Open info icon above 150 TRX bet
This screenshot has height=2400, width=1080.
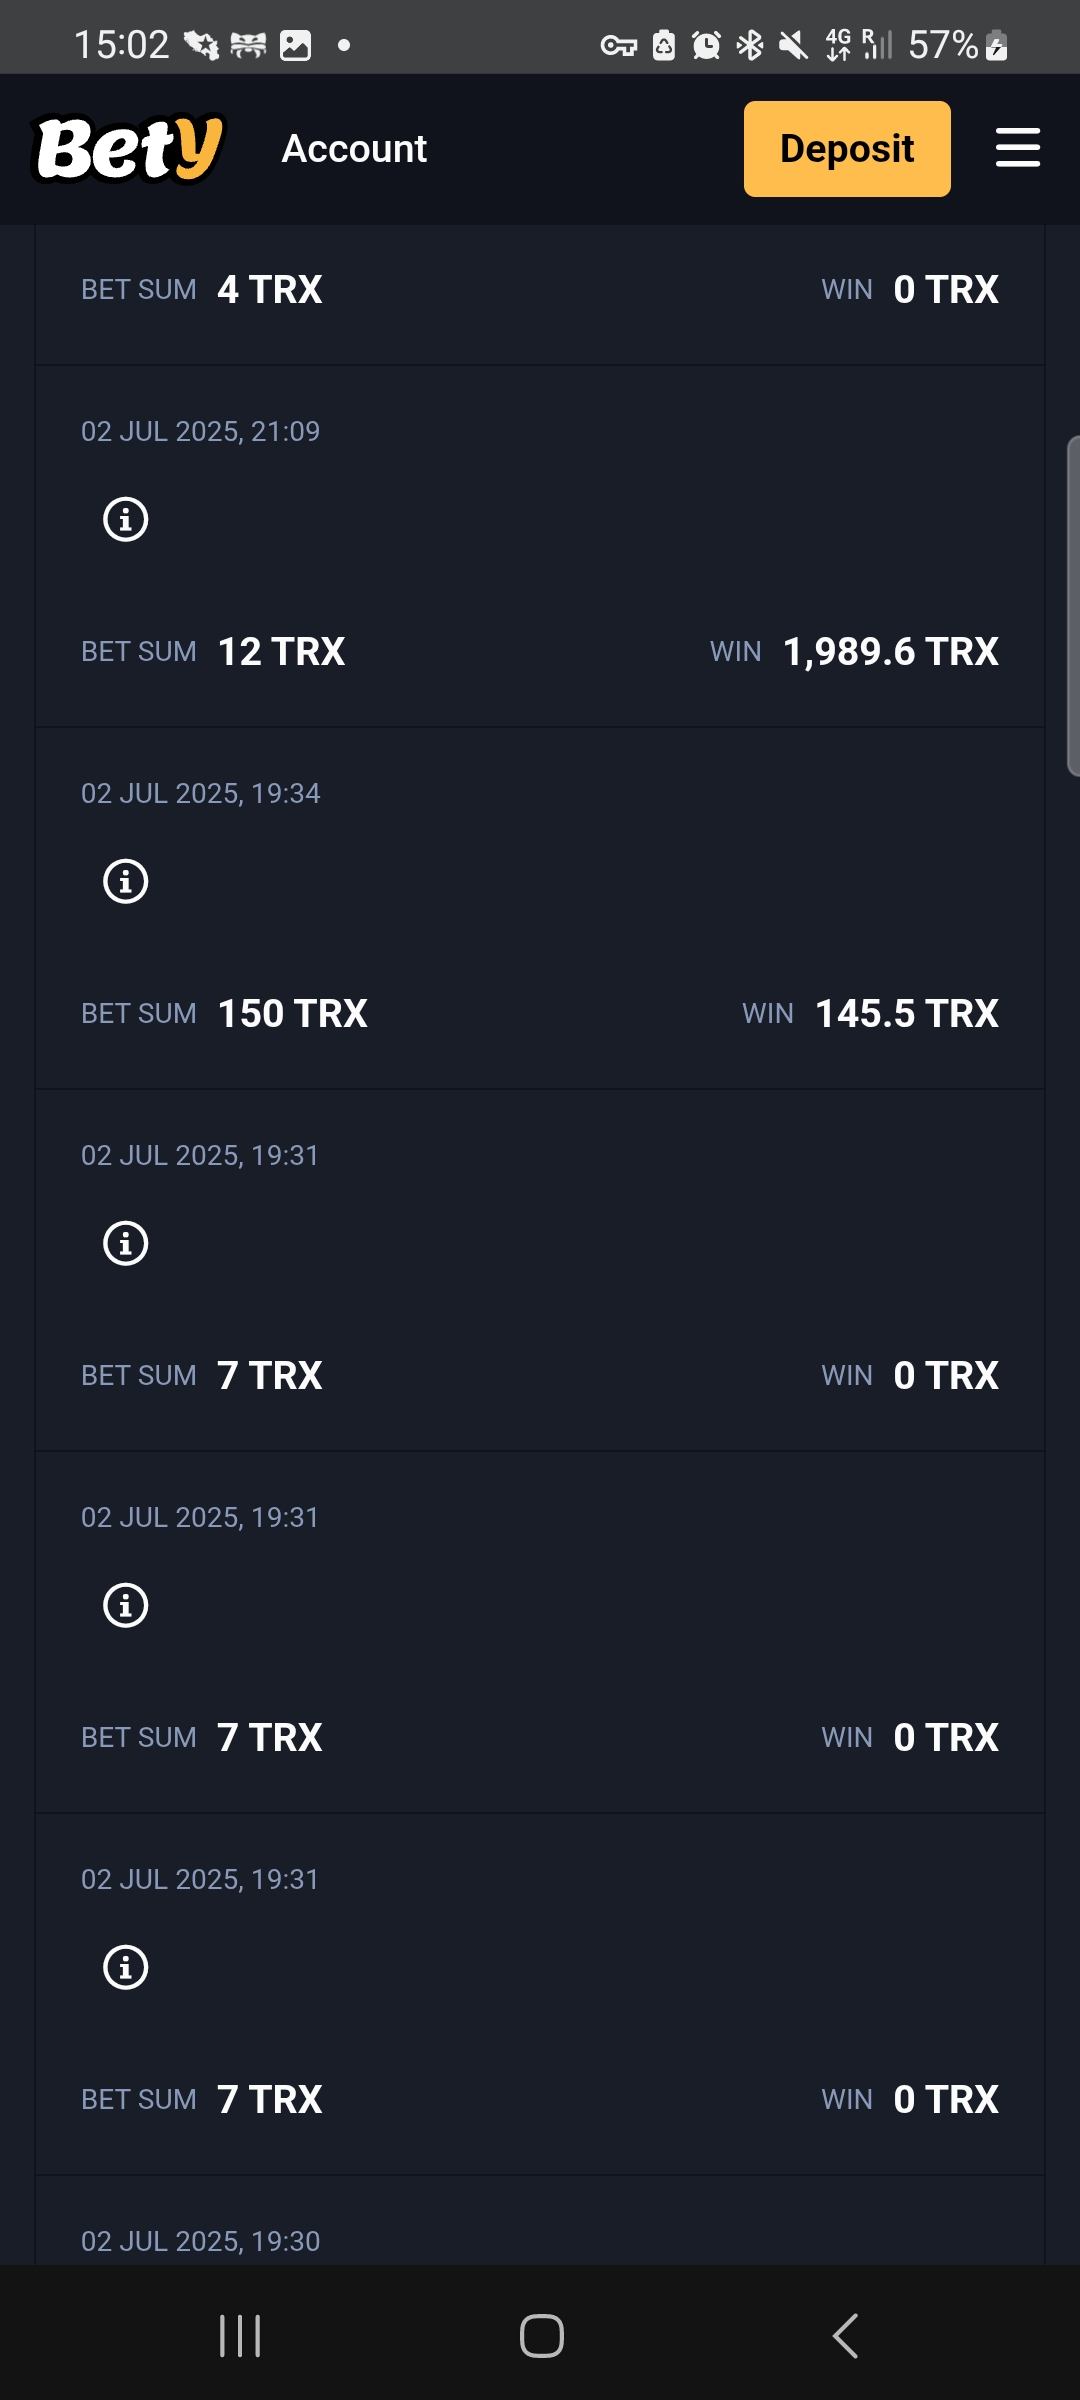tap(126, 882)
